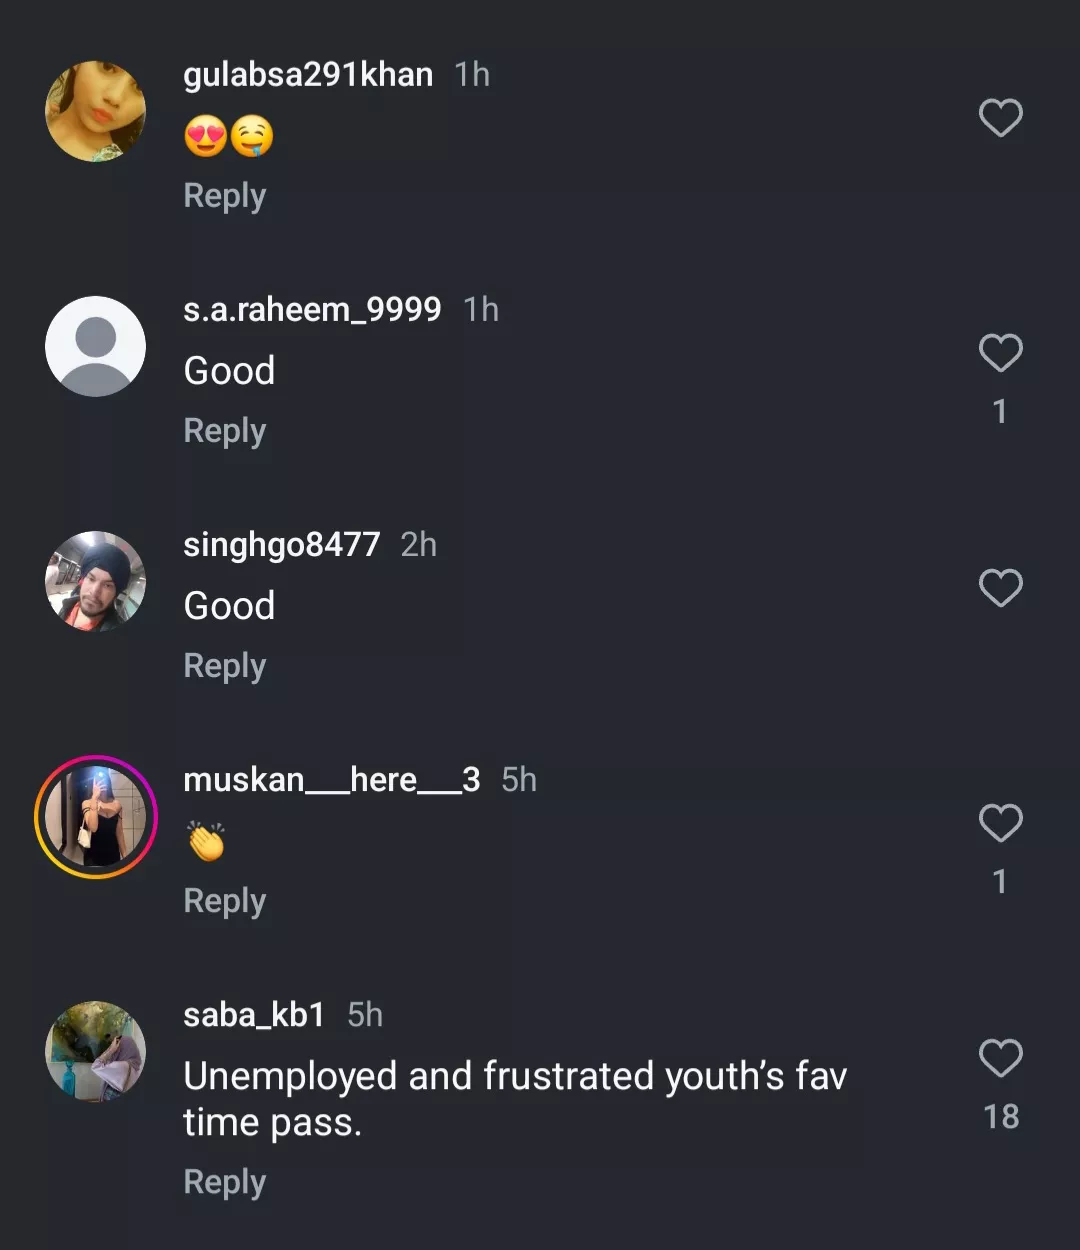
Task: Reply to gulabsa291khan's comment
Action: [225, 196]
